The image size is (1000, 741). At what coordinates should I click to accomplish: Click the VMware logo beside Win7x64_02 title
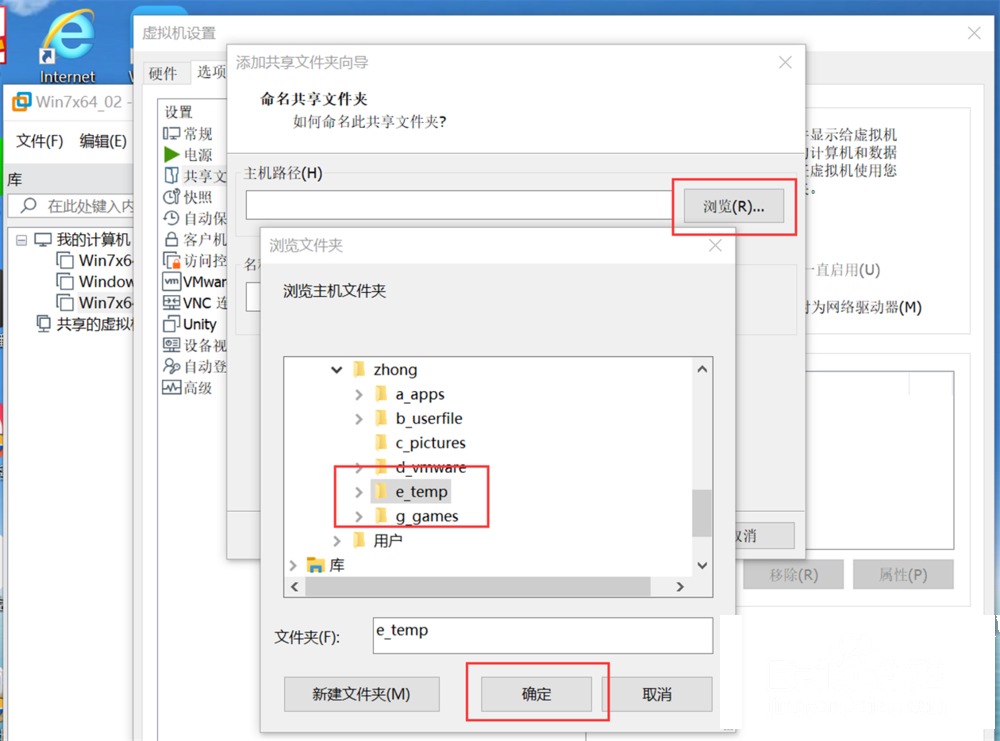(21, 101)
